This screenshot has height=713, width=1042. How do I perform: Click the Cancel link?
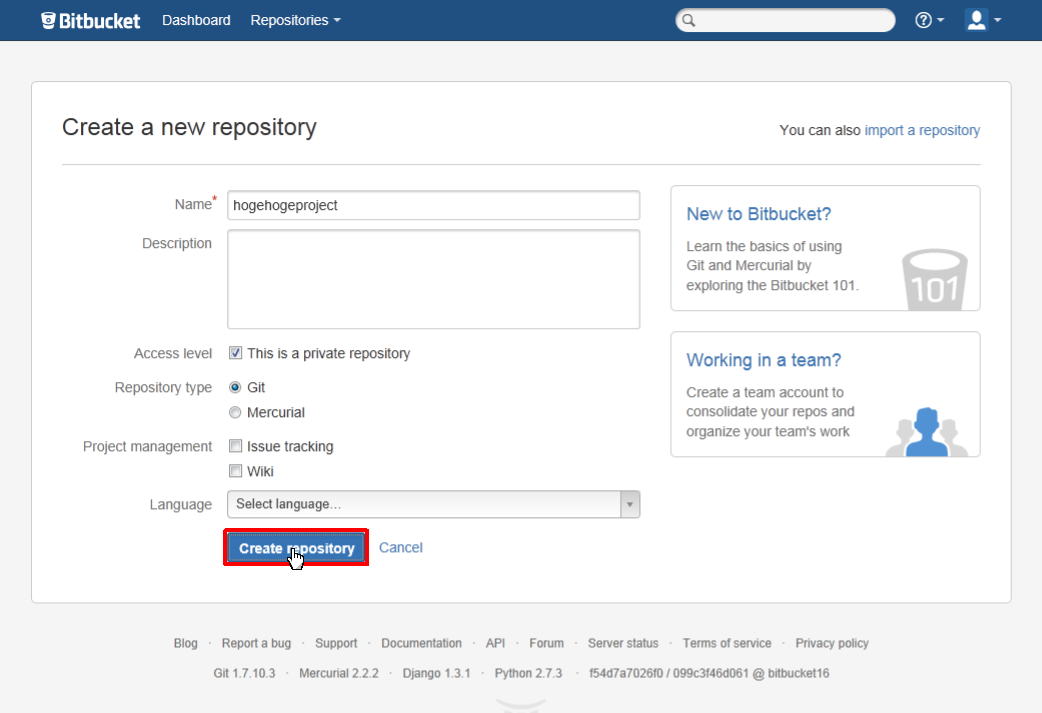pyautogui.click(x=400, y=547)
